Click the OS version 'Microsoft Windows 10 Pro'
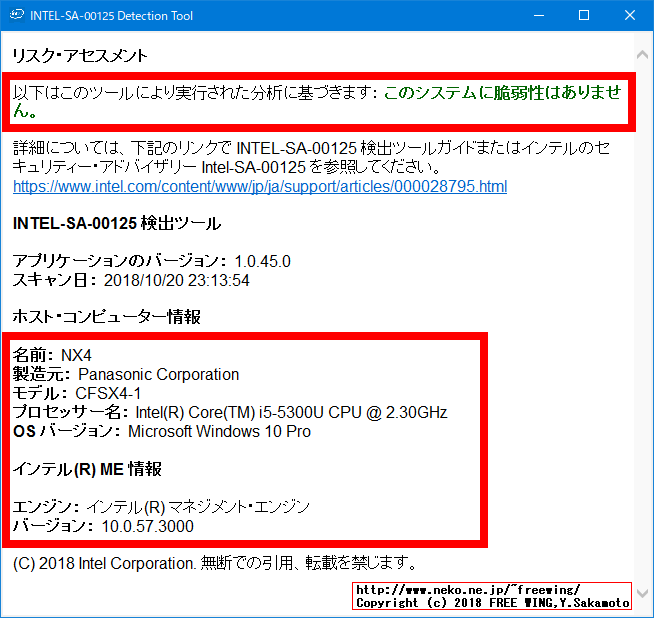 [219, 431]
